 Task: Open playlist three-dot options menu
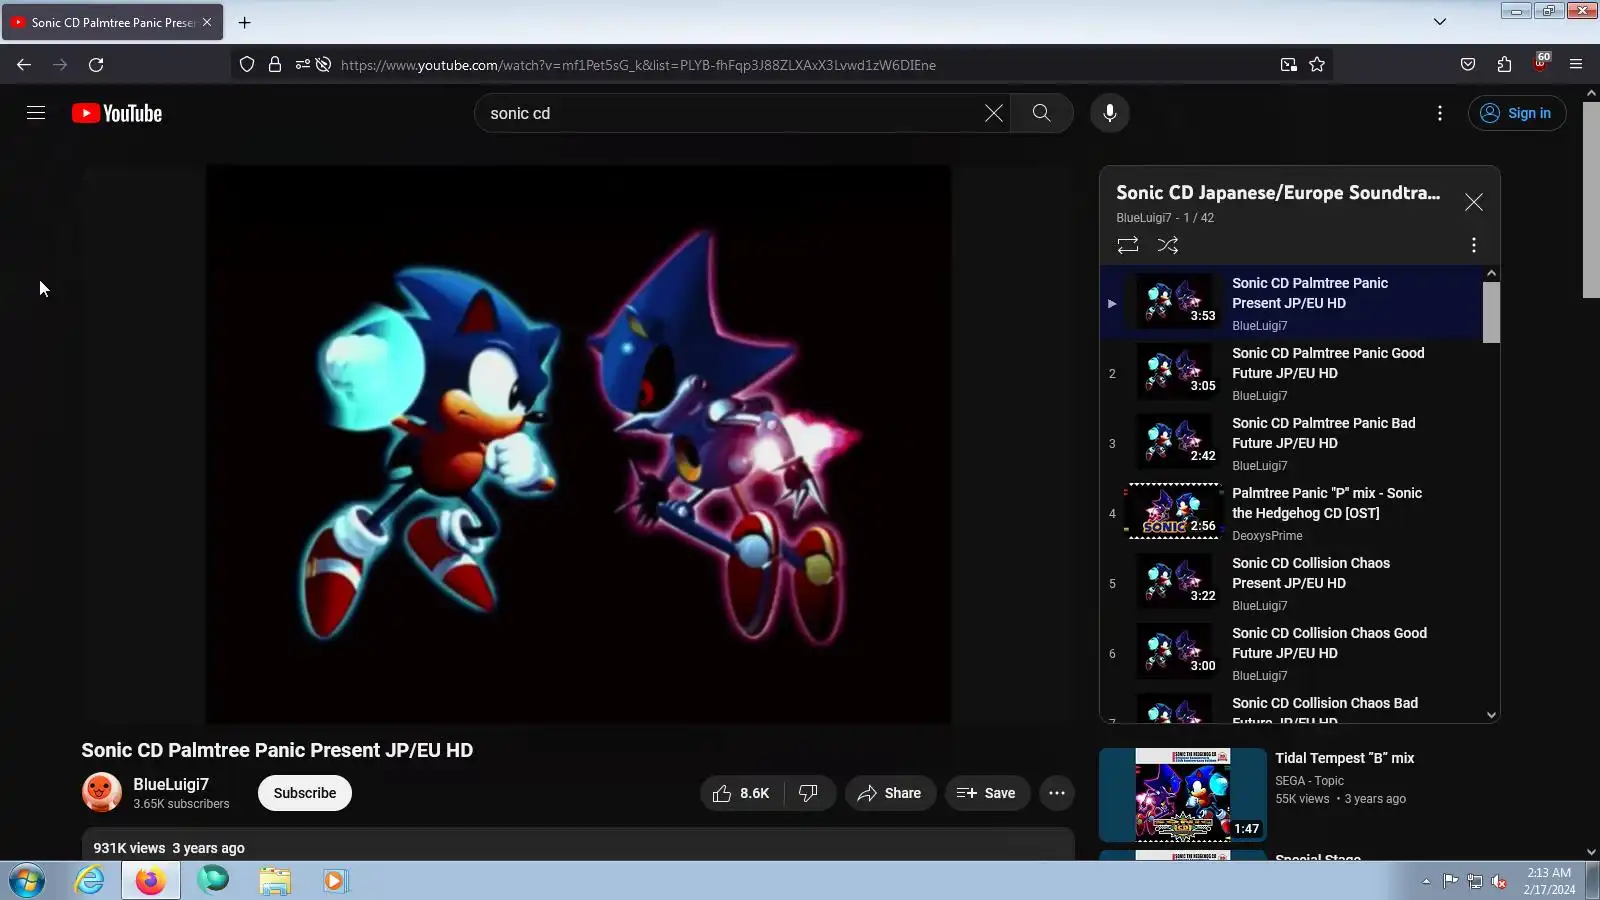[1474, 245]
